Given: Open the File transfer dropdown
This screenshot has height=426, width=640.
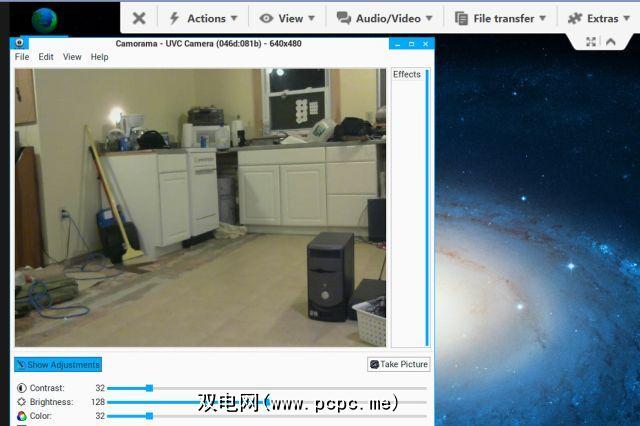Looking at the screenshot, I should click(500, 18).
